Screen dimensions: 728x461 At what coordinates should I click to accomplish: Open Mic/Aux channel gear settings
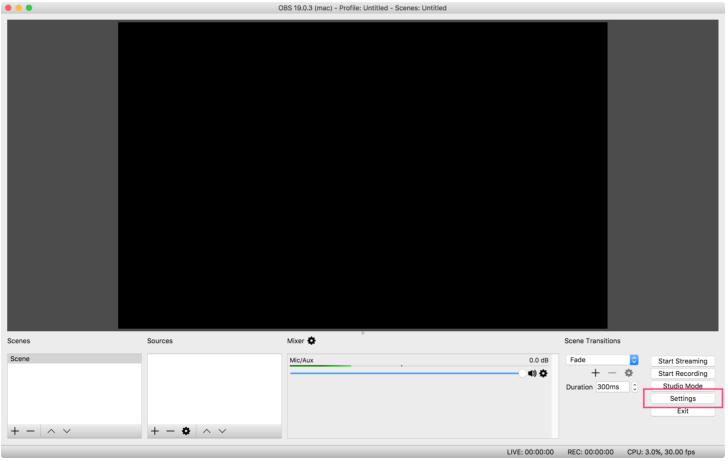pyautogui.click(x=543, y=373)
